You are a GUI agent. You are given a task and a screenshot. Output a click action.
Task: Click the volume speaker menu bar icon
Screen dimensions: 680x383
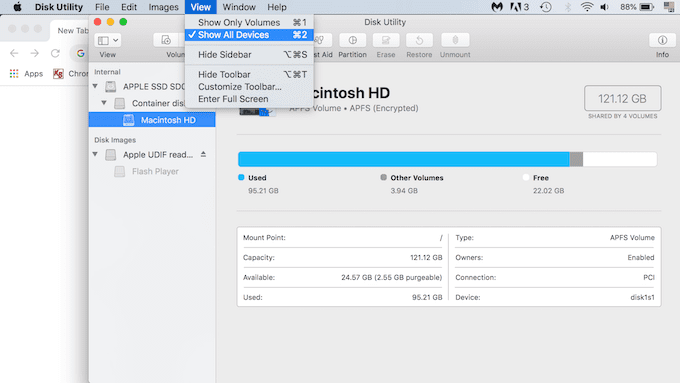[x=605, y=7]
